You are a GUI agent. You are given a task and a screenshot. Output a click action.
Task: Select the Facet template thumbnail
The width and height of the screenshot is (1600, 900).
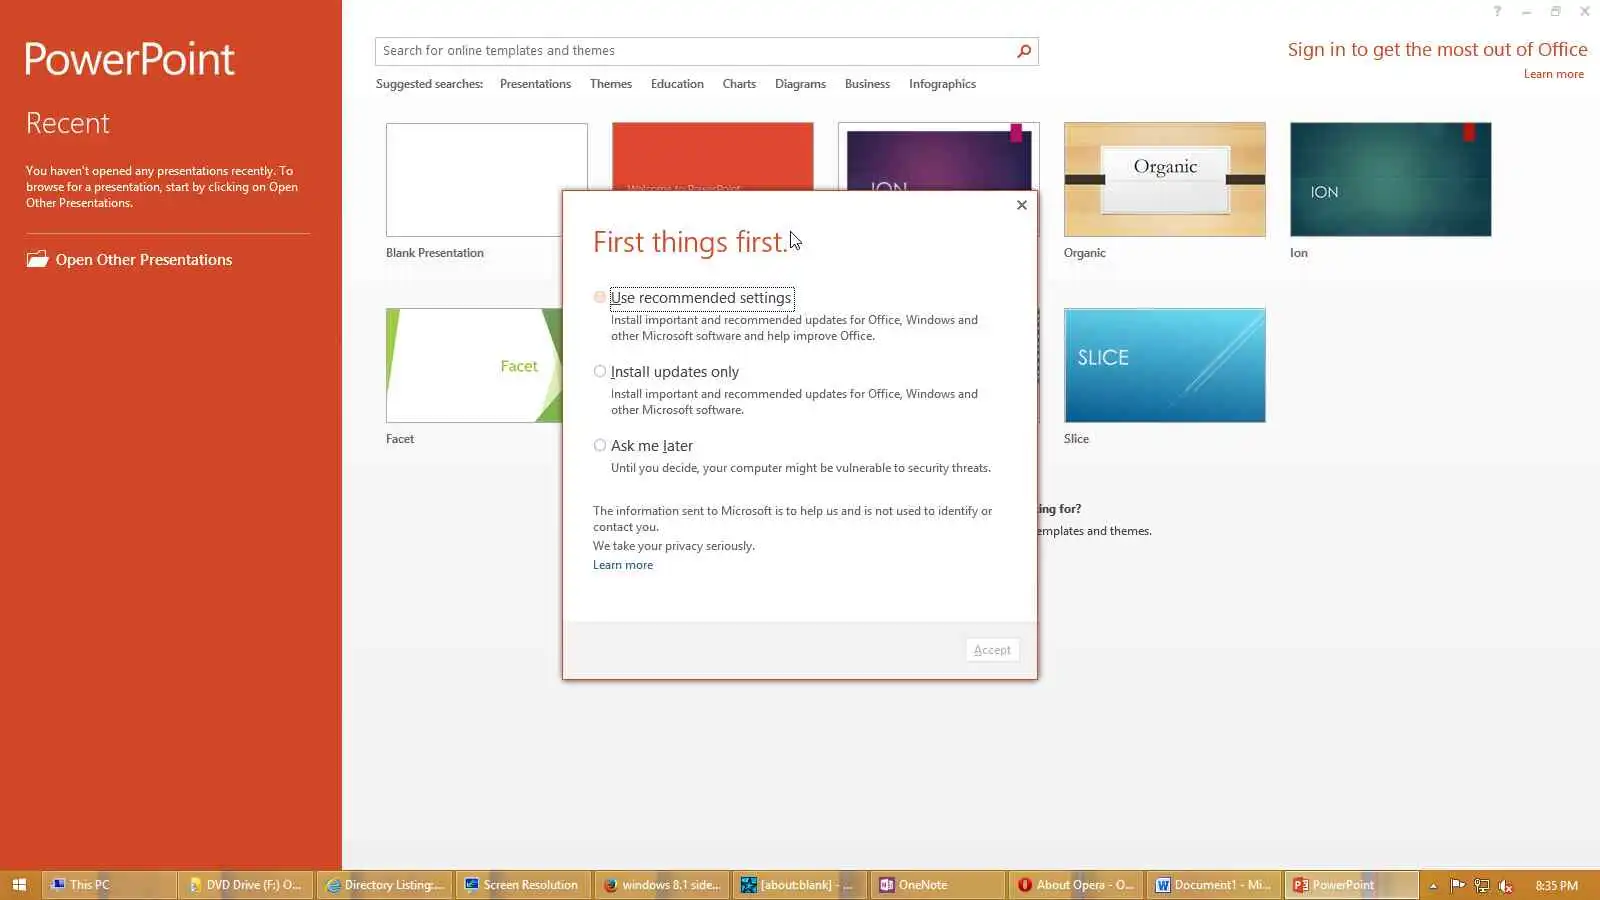(474, 365)
